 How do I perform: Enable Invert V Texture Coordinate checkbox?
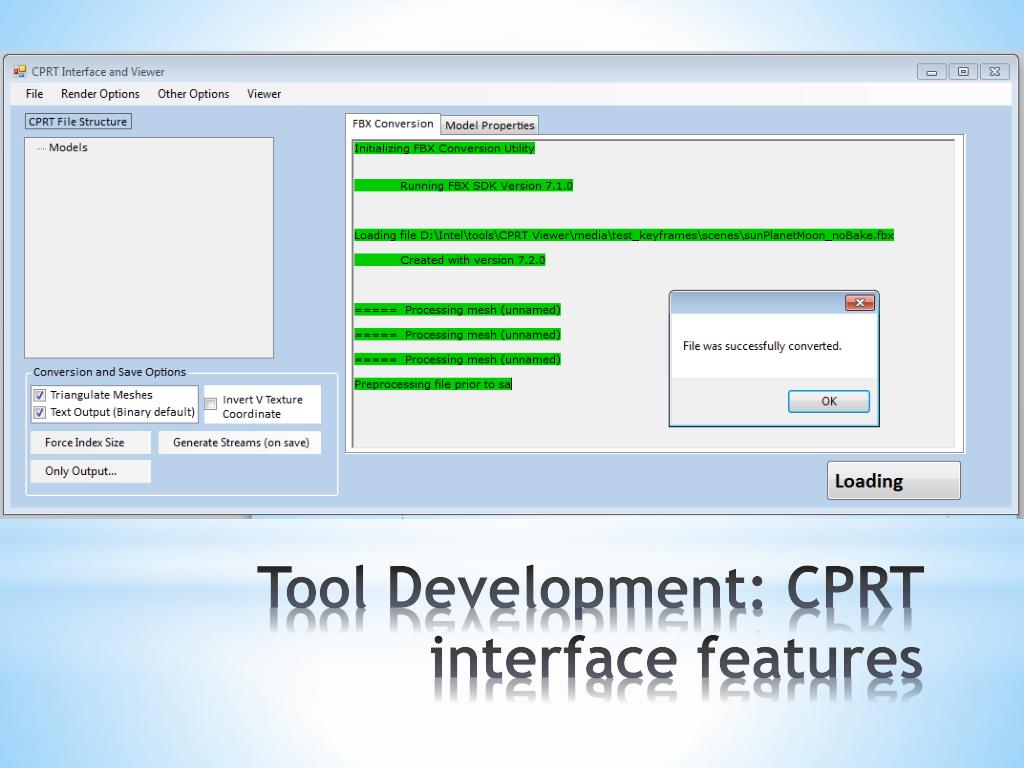211,404
